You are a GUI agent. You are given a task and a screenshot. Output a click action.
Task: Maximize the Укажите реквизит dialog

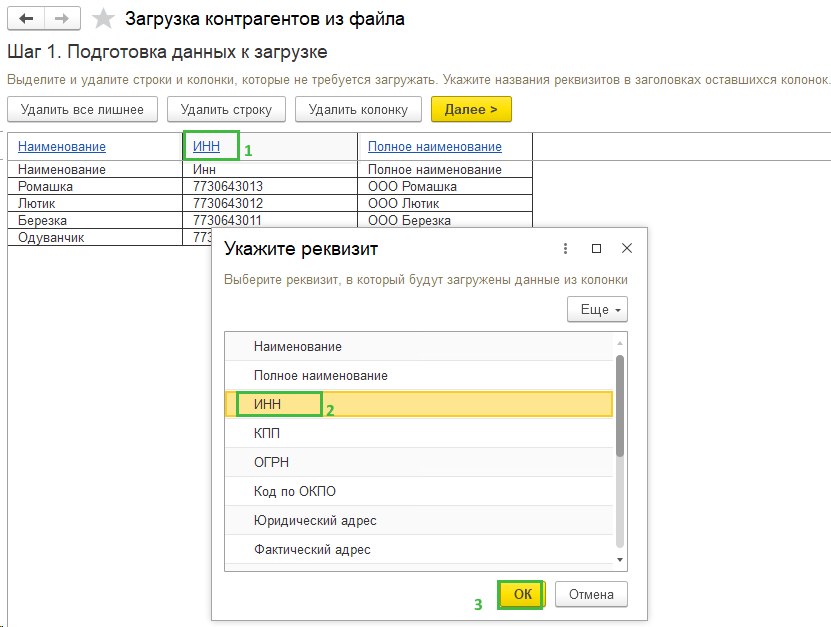pos(596,248)
